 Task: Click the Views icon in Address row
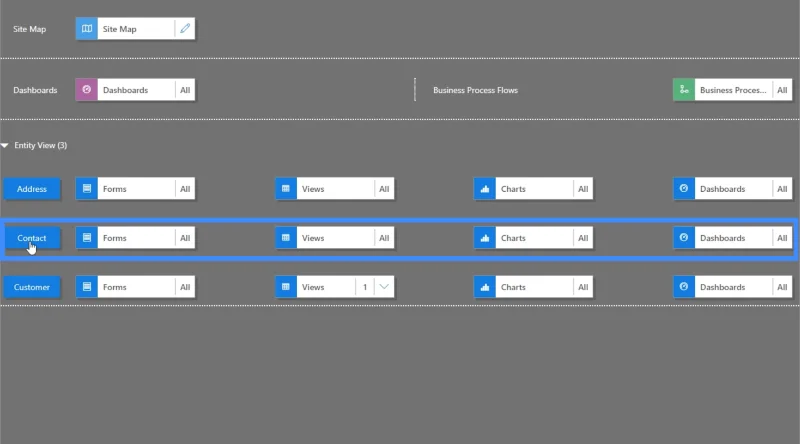pyautogui.click(x=286, y=188)
